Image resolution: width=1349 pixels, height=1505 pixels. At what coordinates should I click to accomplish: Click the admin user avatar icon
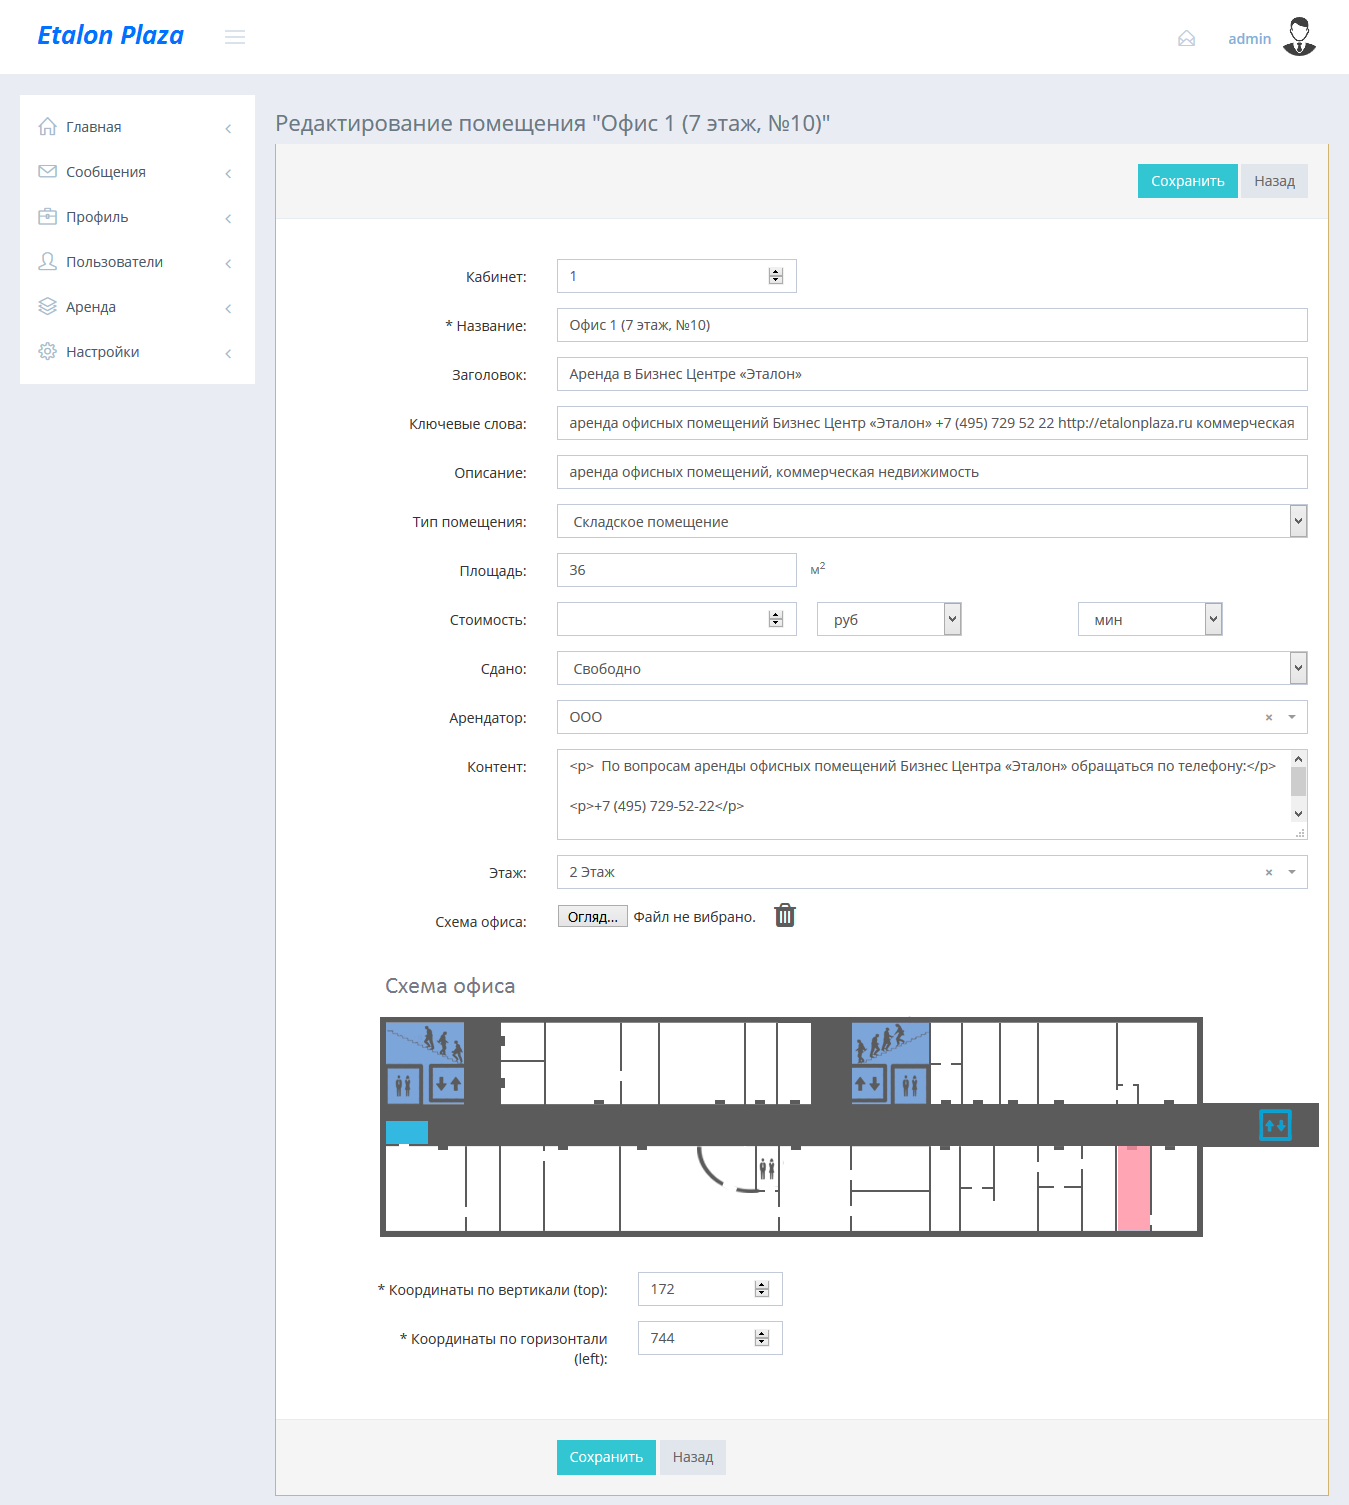pos(1299,37)
